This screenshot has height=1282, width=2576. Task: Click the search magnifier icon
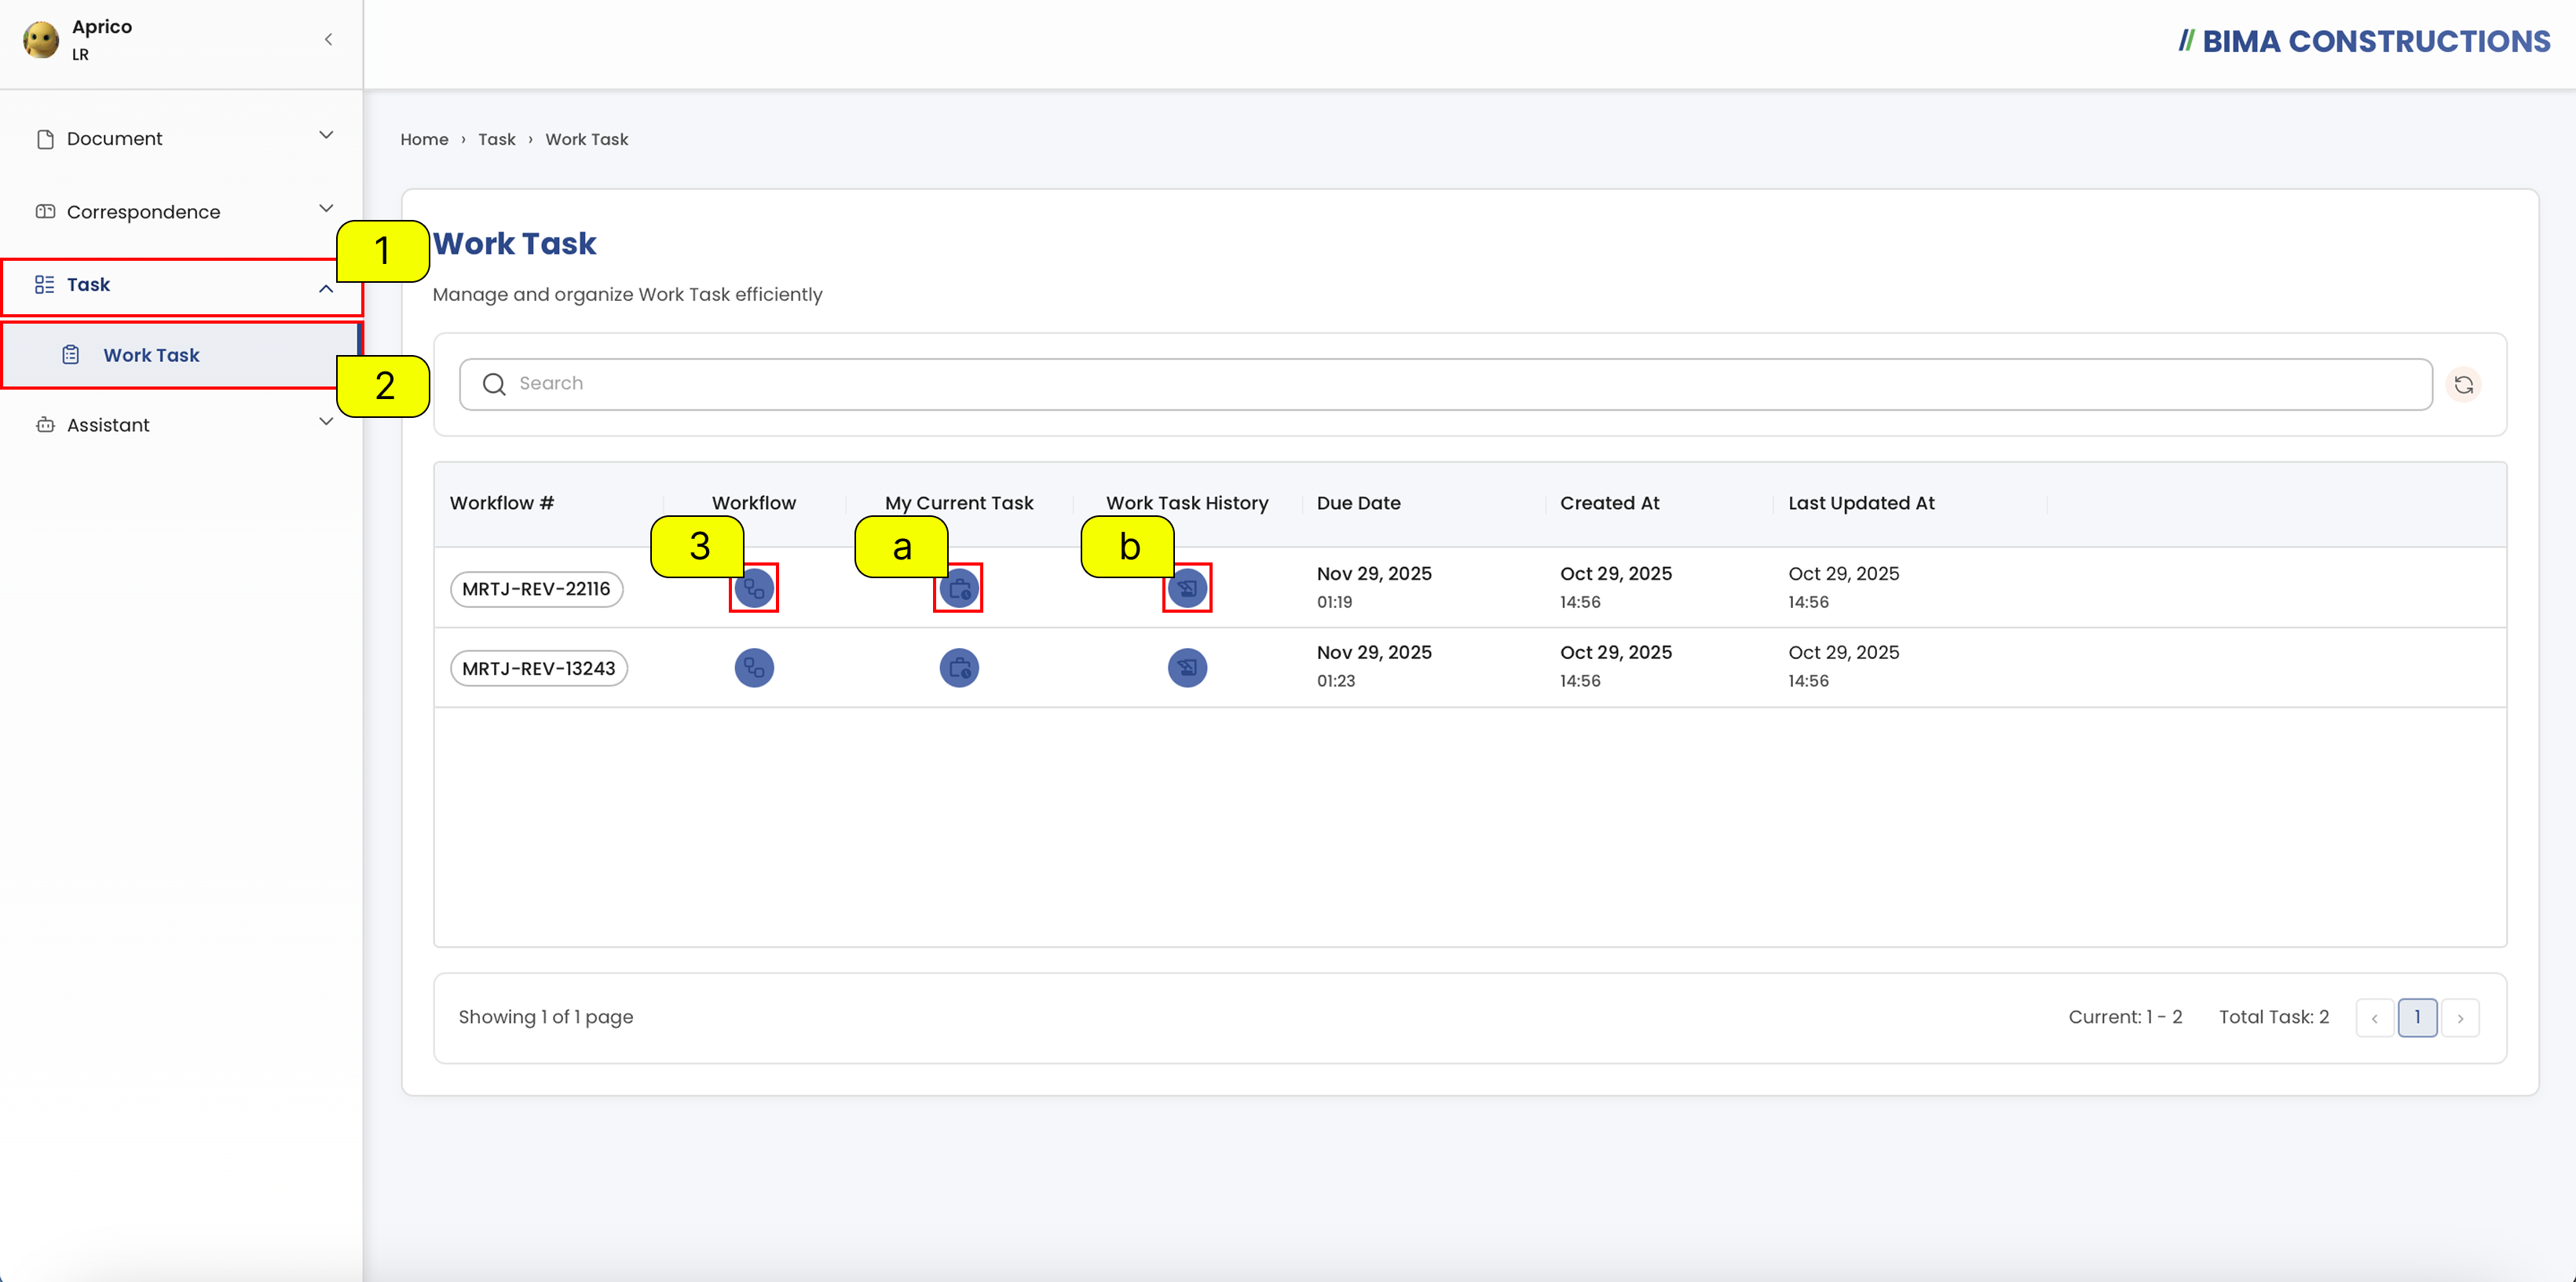tap(494, 384)
